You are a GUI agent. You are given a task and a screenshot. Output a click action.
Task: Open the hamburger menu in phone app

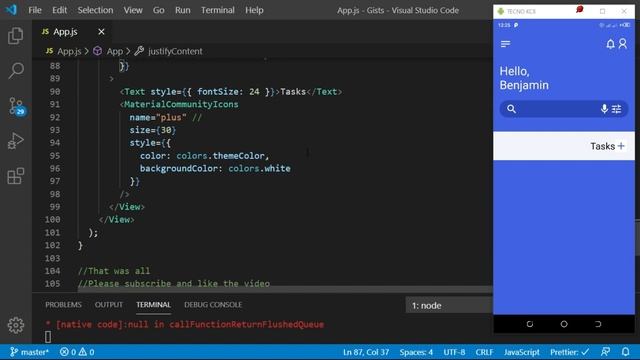pyautogui.click(x=505, y=44)
